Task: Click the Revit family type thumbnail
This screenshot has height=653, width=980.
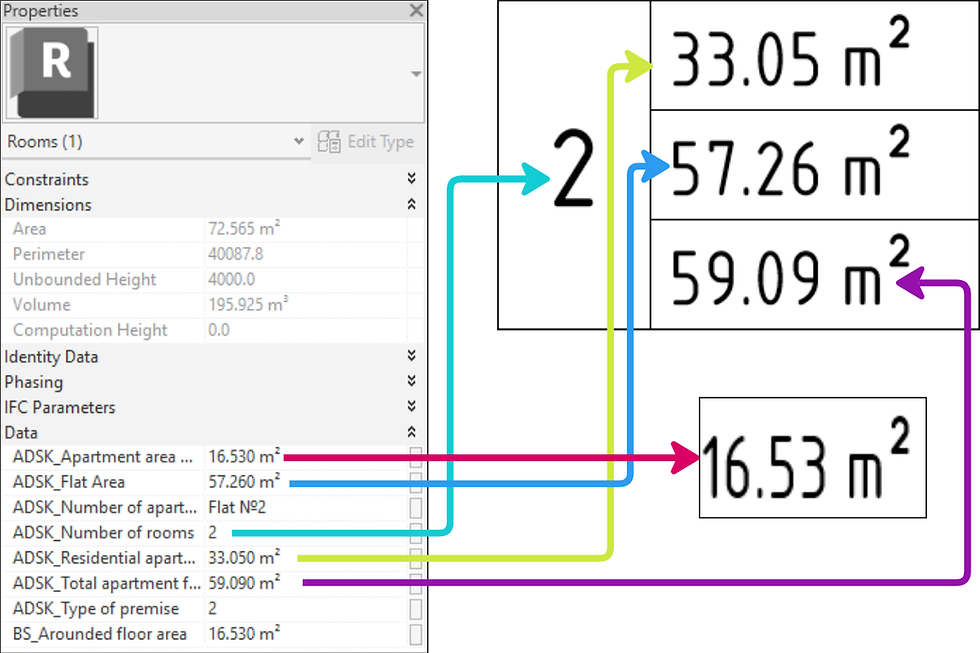Action: point(52,72)
